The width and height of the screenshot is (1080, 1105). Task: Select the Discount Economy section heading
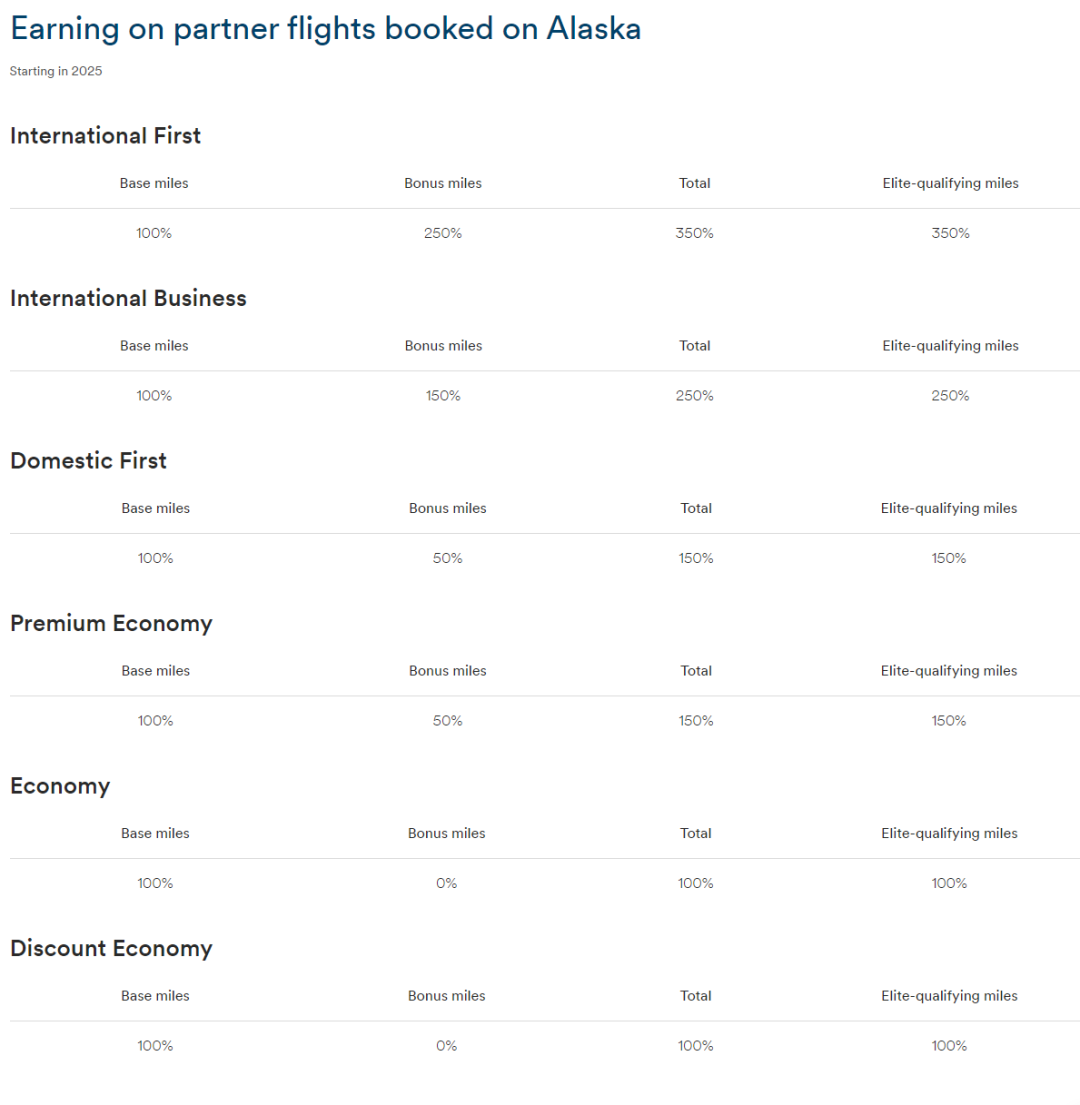pyautogui.click(x=111, y=948)
